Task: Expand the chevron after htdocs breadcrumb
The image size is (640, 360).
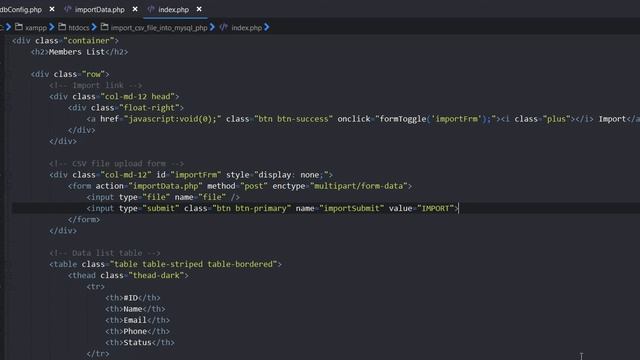Action: click(94, 27)
